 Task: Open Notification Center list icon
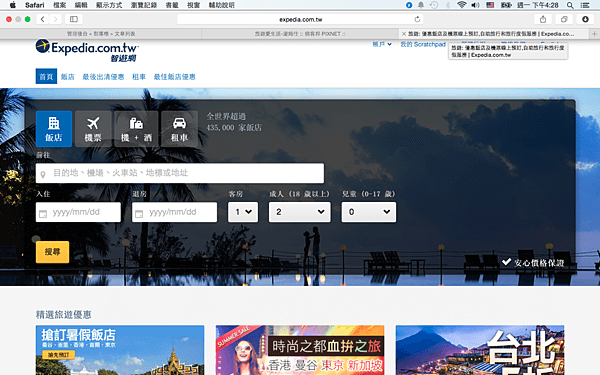coord(585,5)
